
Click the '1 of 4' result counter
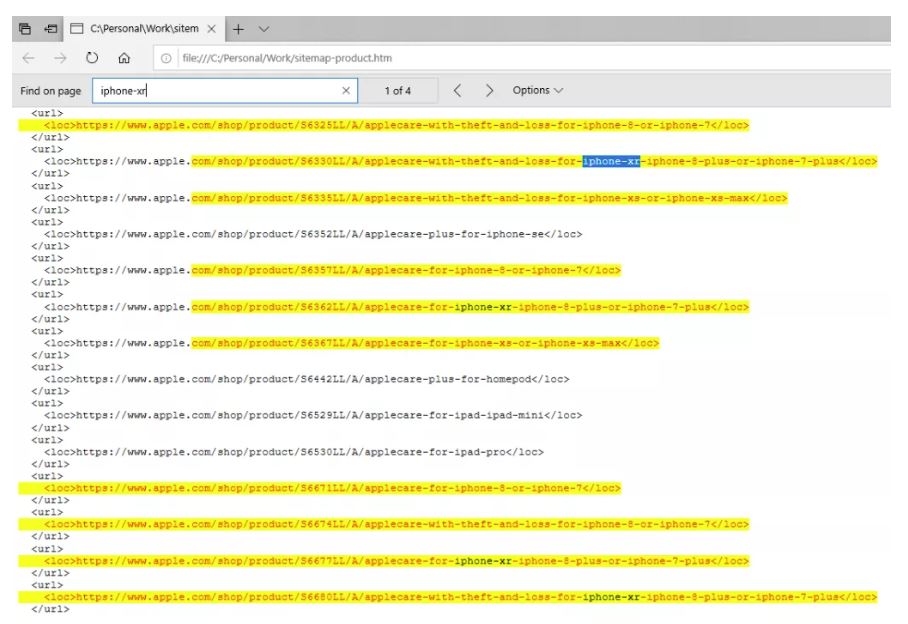point(398,91)
